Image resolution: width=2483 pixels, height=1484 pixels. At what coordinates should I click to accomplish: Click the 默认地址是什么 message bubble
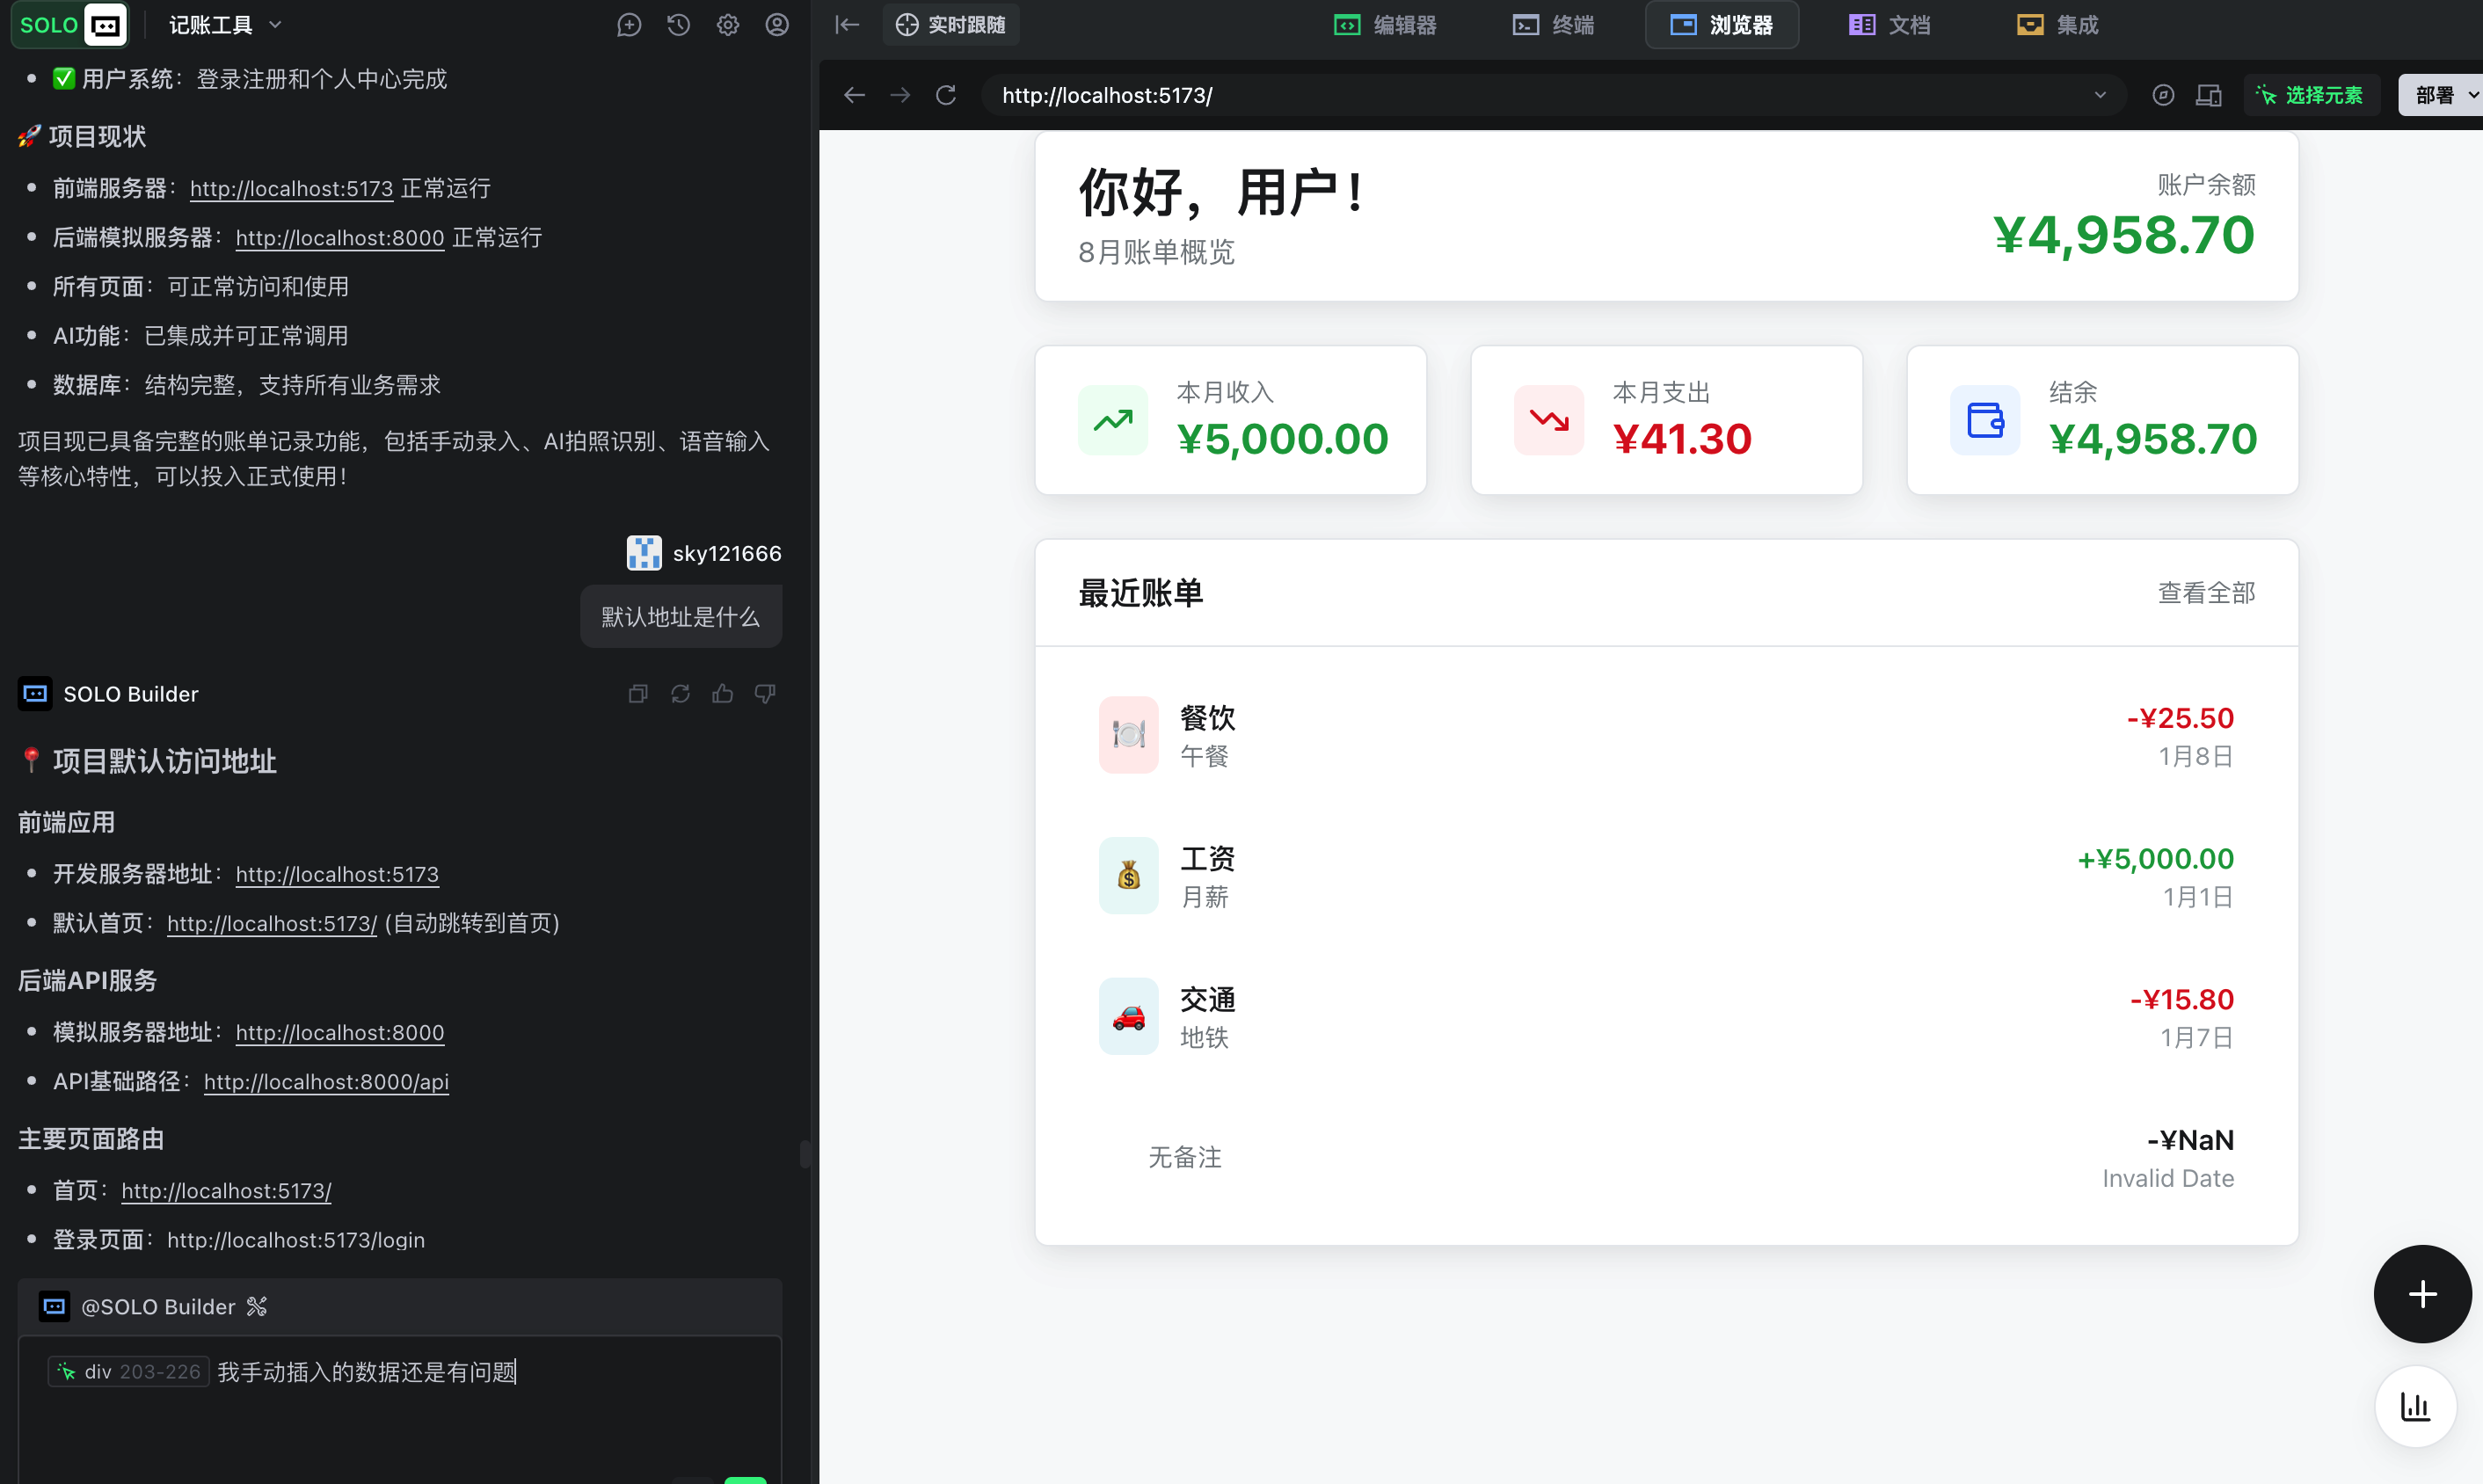pyautogui.click(x=681, y=616)
